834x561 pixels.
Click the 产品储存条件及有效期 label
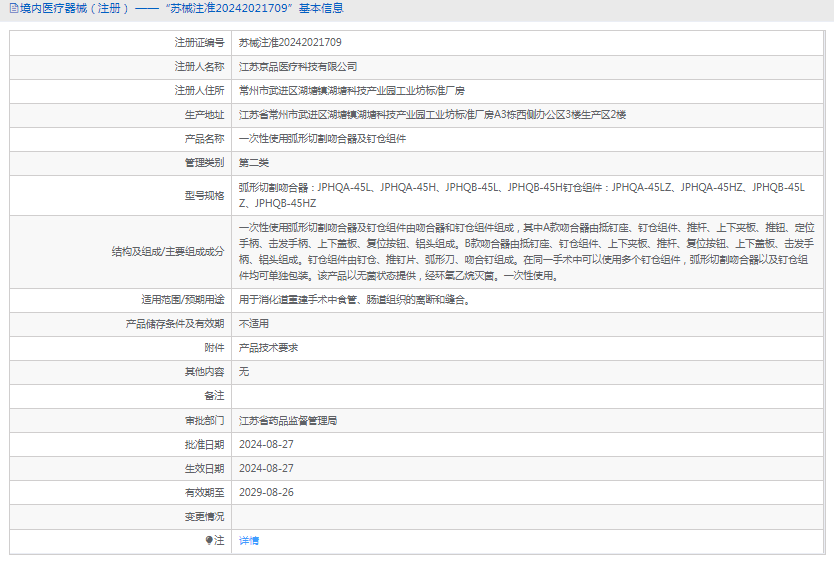point(175,324)
